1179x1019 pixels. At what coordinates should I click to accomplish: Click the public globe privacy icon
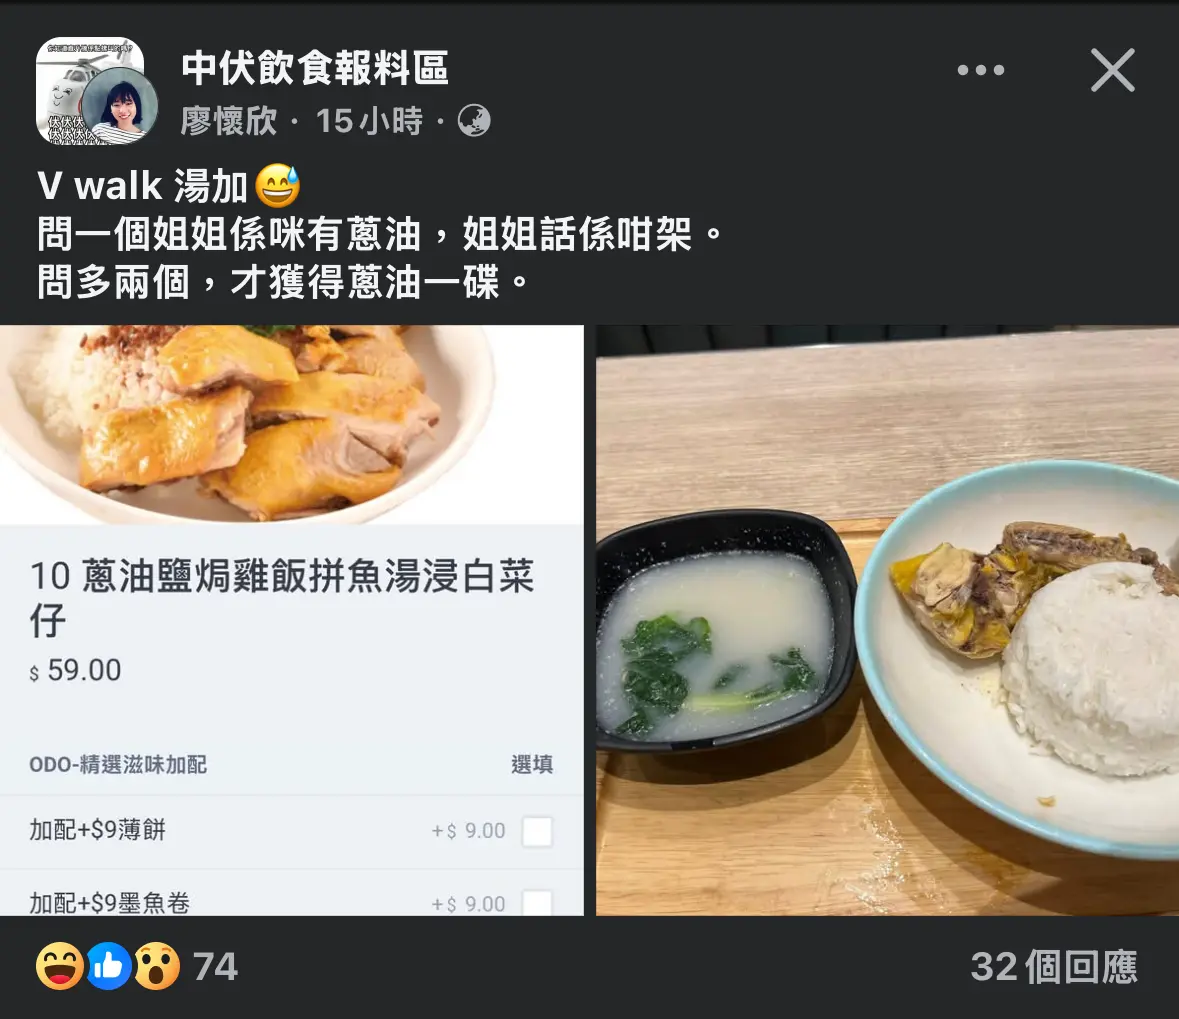click(474, 120)
